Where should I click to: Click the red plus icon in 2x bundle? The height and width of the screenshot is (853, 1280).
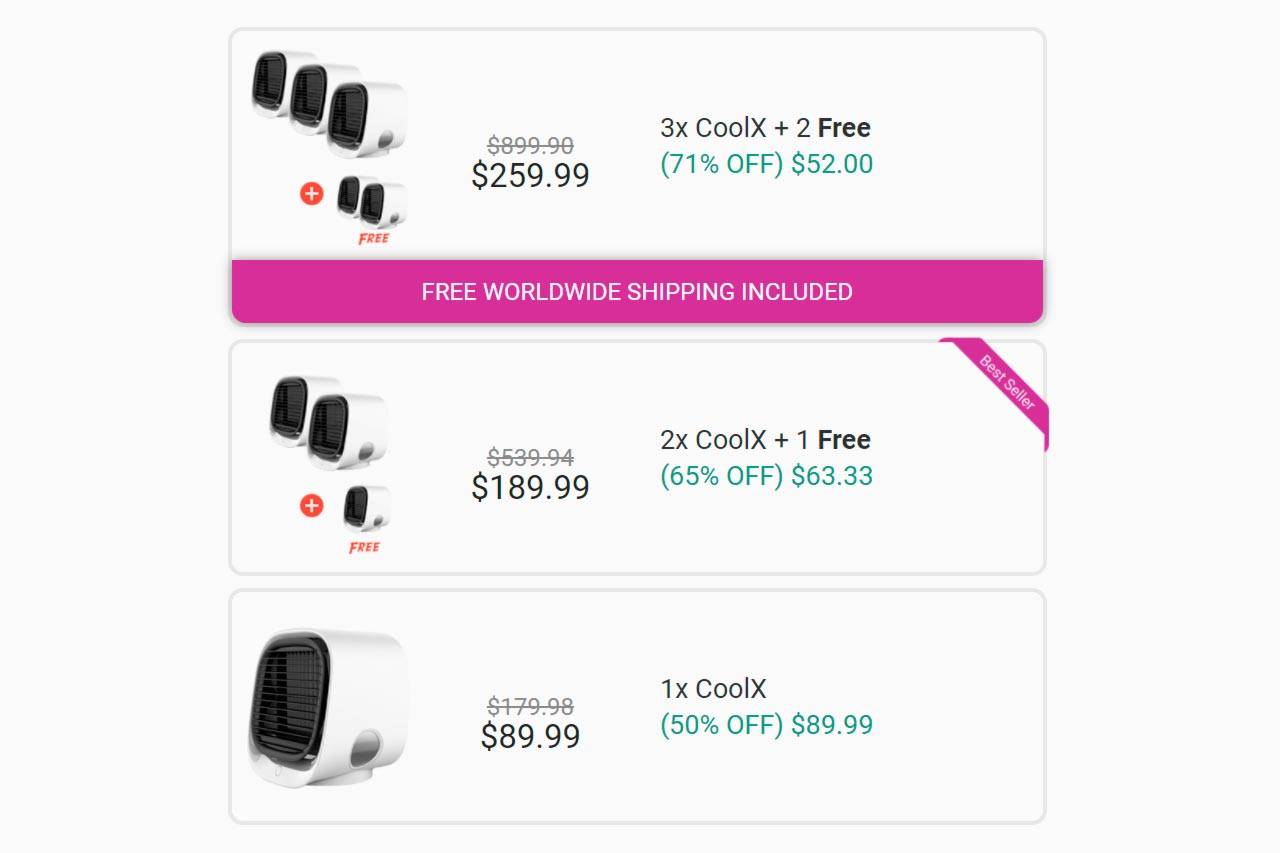(311, 506)
